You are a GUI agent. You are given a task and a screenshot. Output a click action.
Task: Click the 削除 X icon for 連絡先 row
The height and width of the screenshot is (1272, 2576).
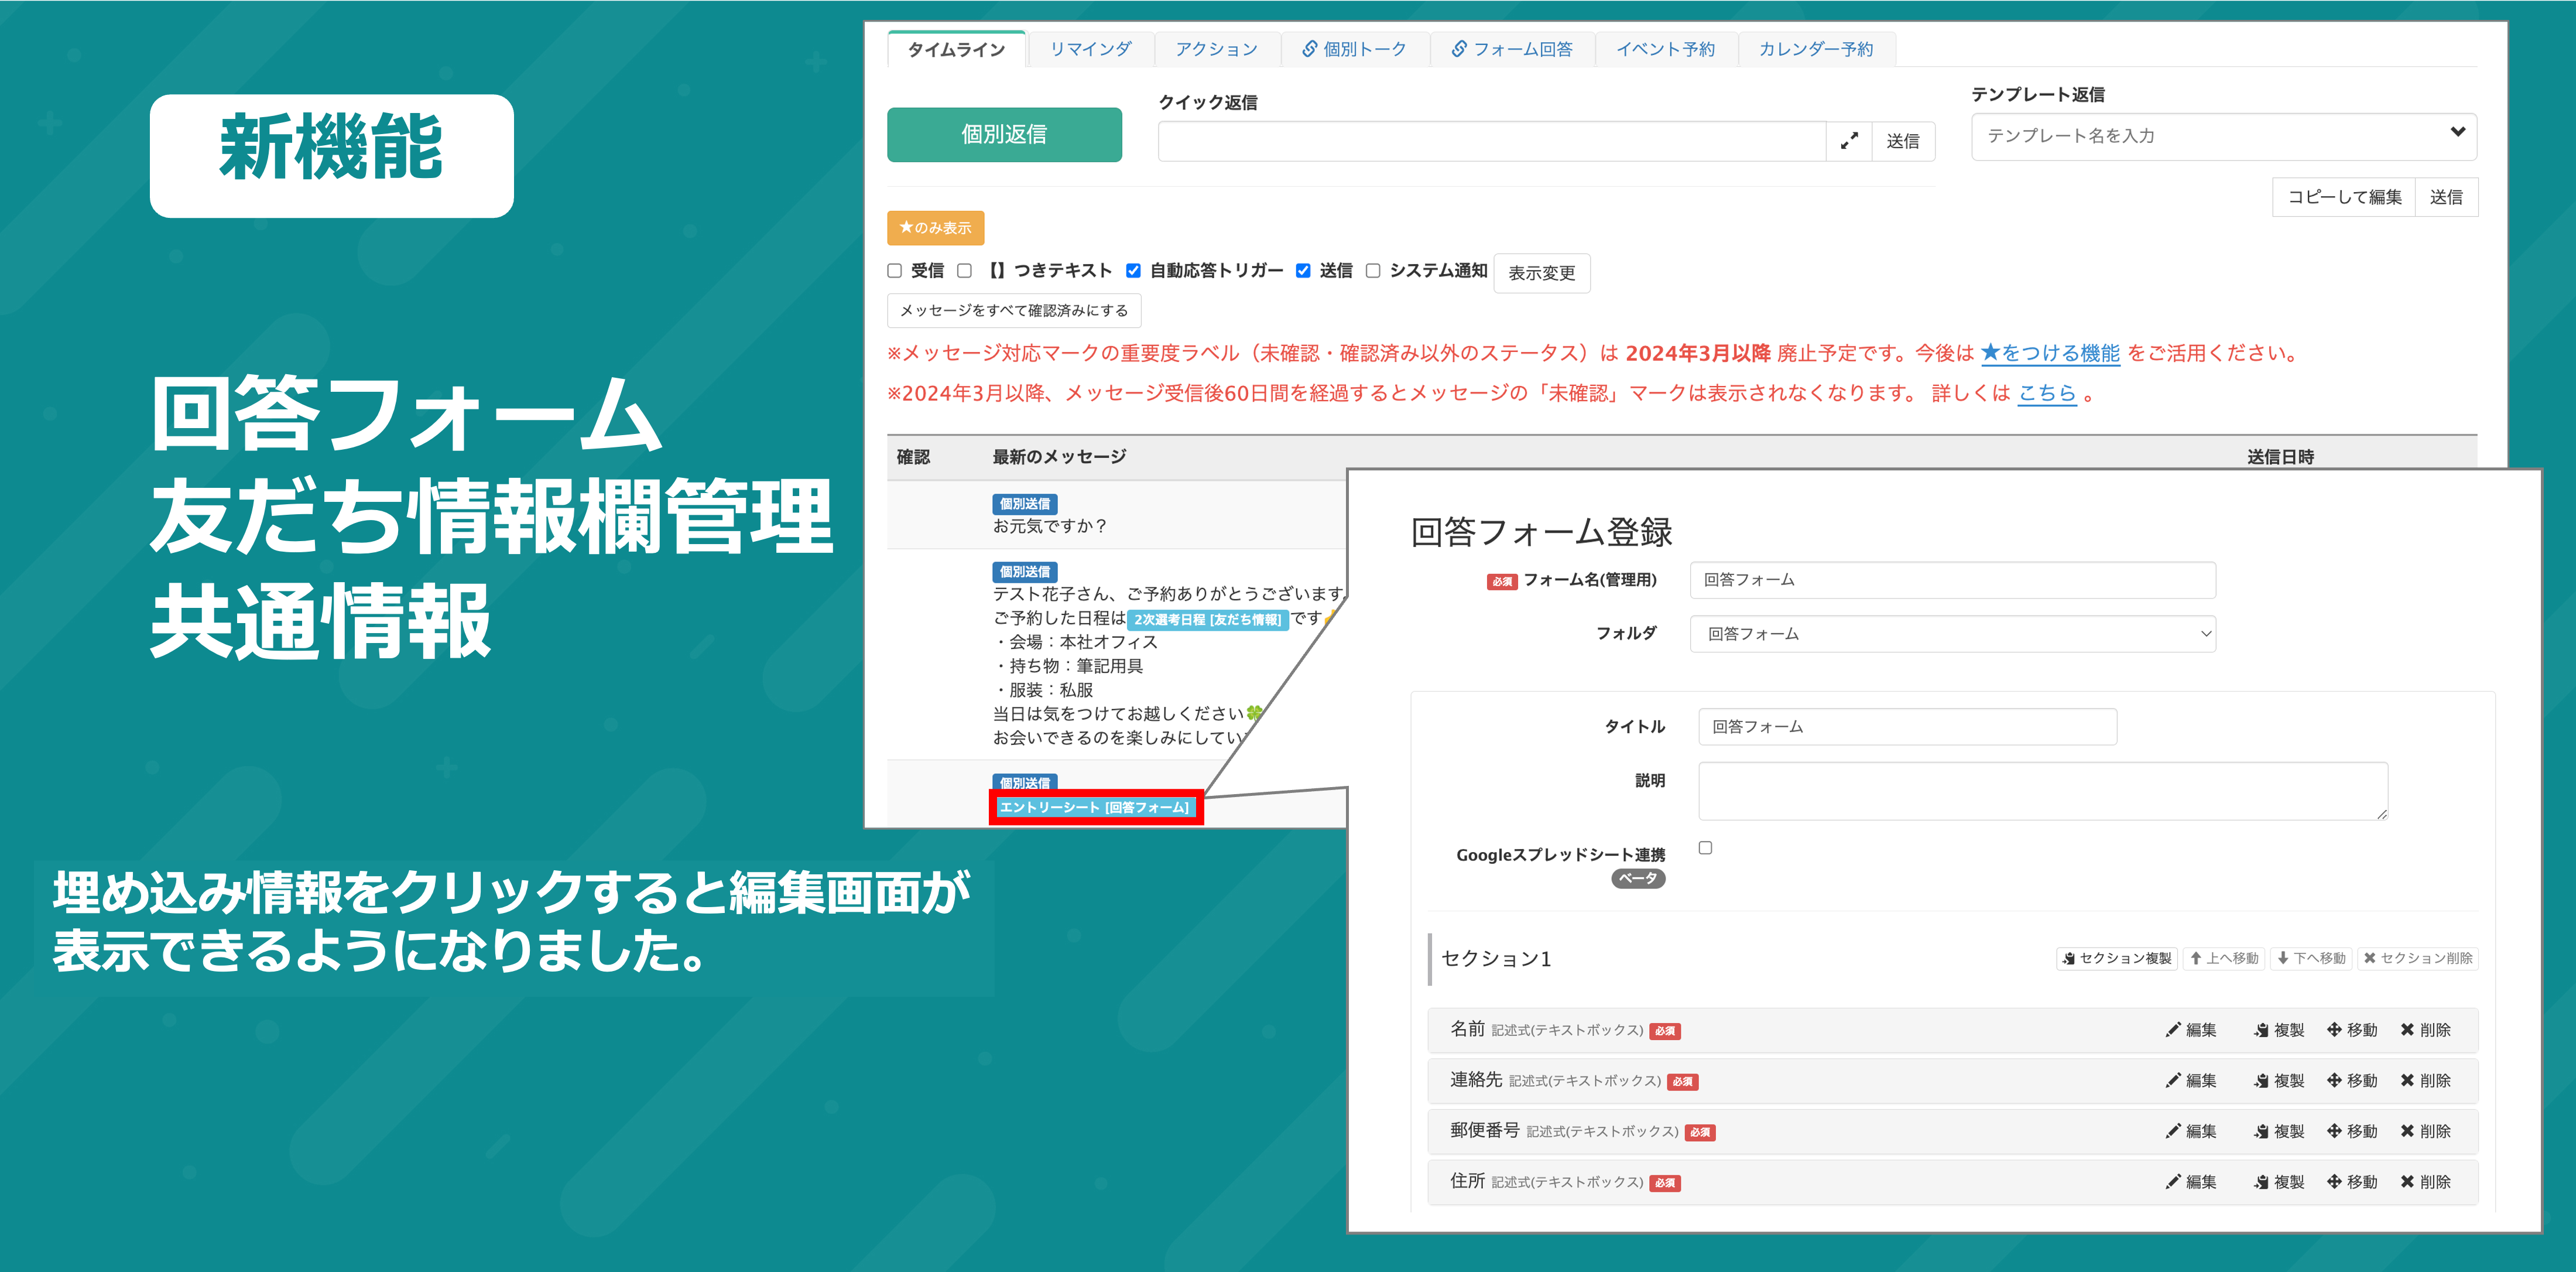2407,1081
